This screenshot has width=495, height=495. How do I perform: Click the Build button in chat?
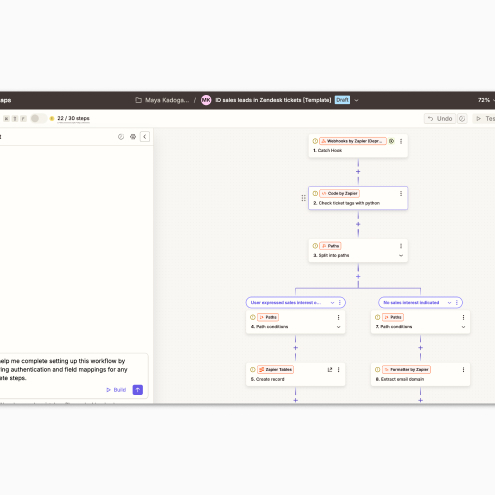[x=116, y=390]
